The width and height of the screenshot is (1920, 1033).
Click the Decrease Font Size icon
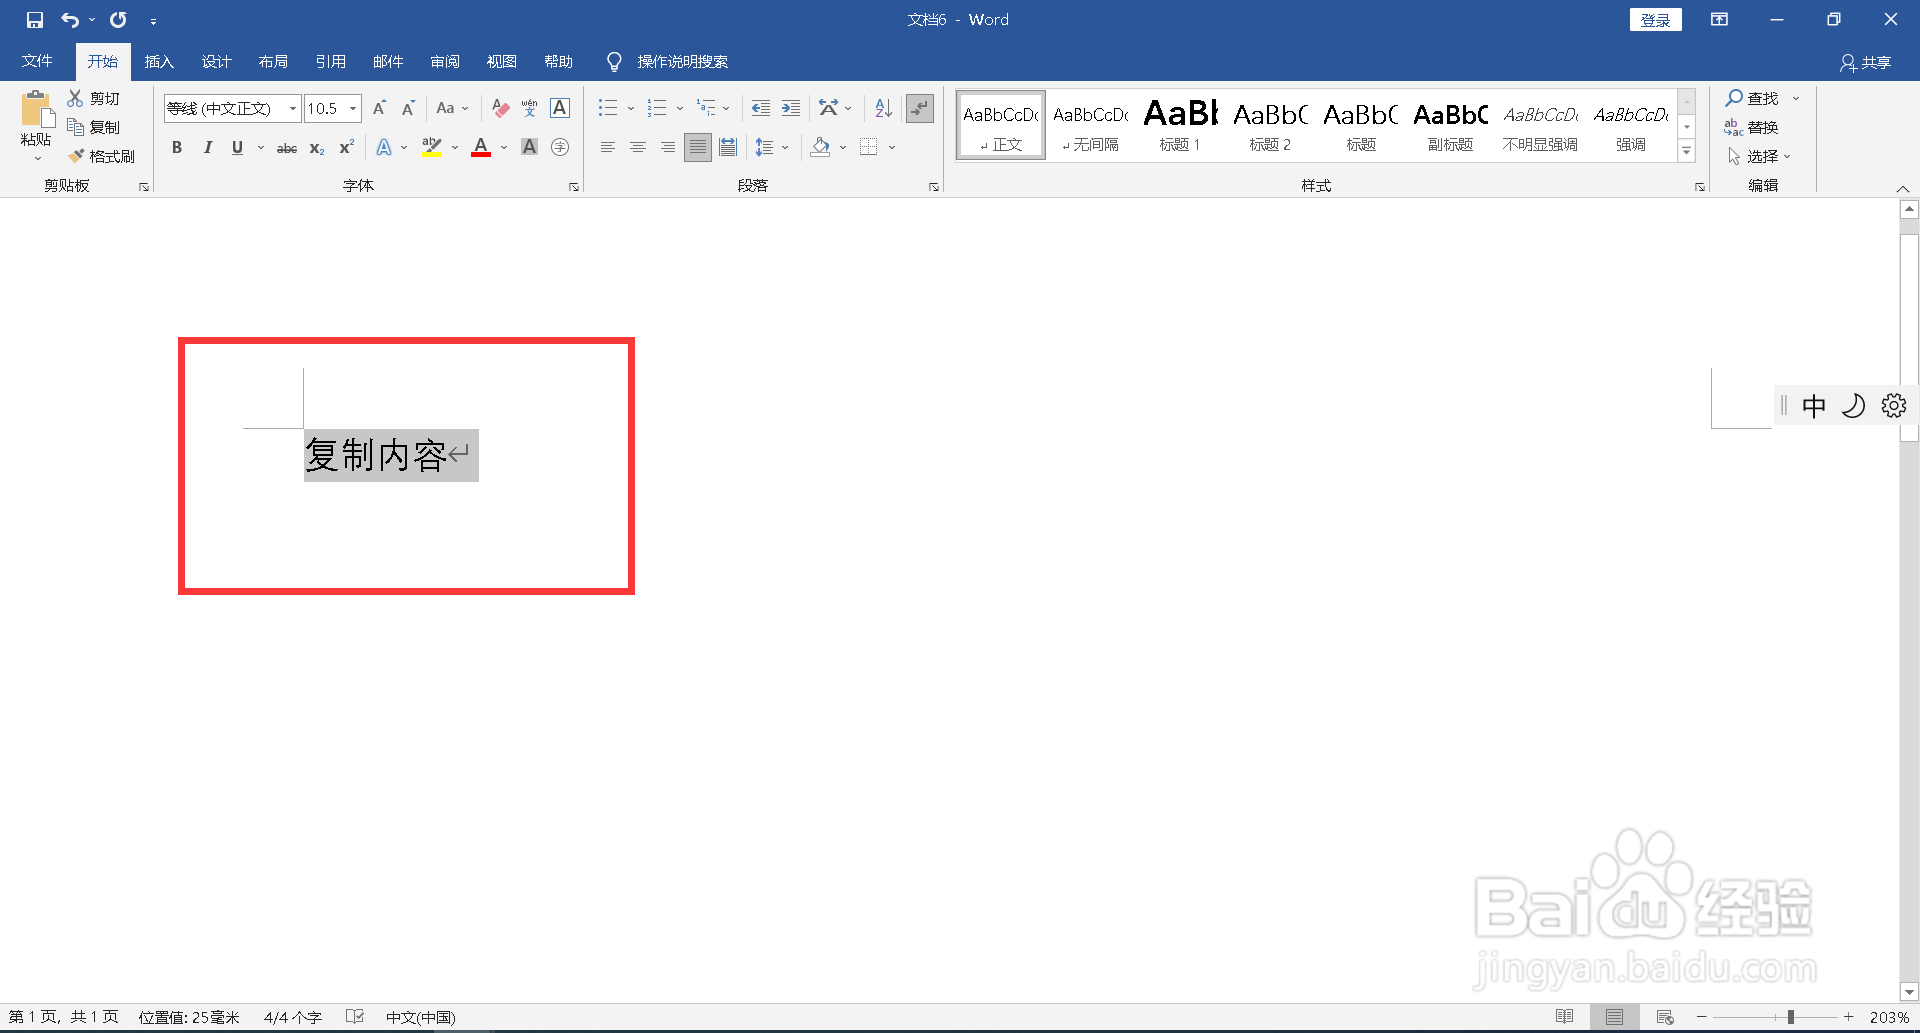click(408, 108)
